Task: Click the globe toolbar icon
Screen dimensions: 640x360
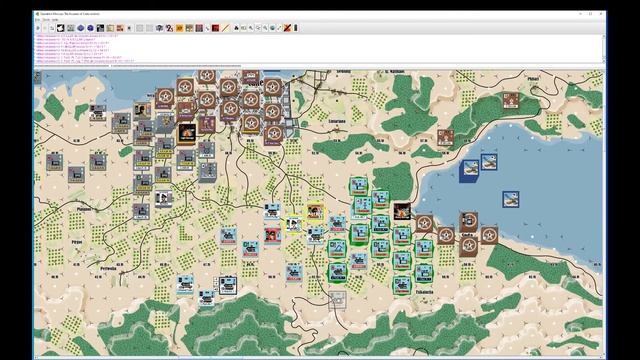Action: click(272, 28)
